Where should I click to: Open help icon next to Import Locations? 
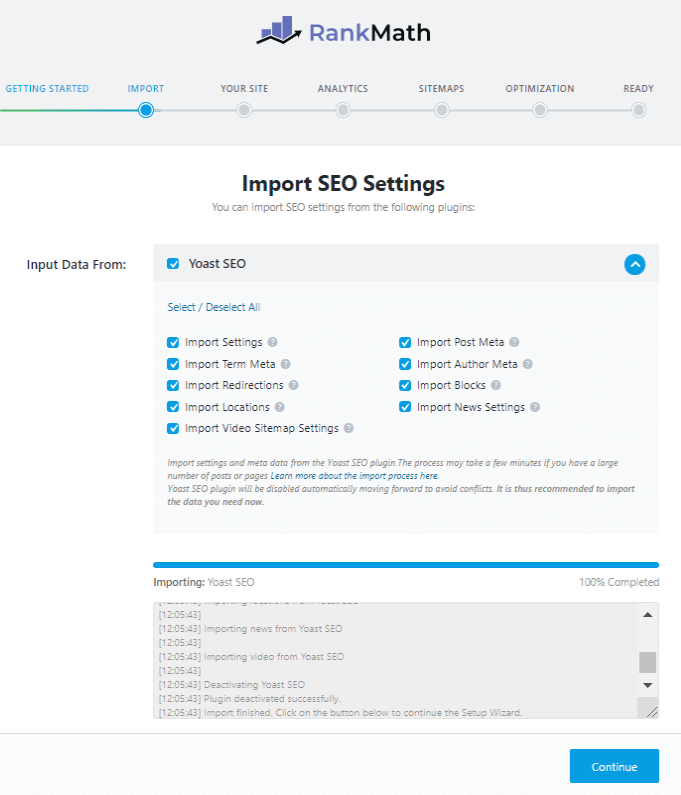(280, 407)
